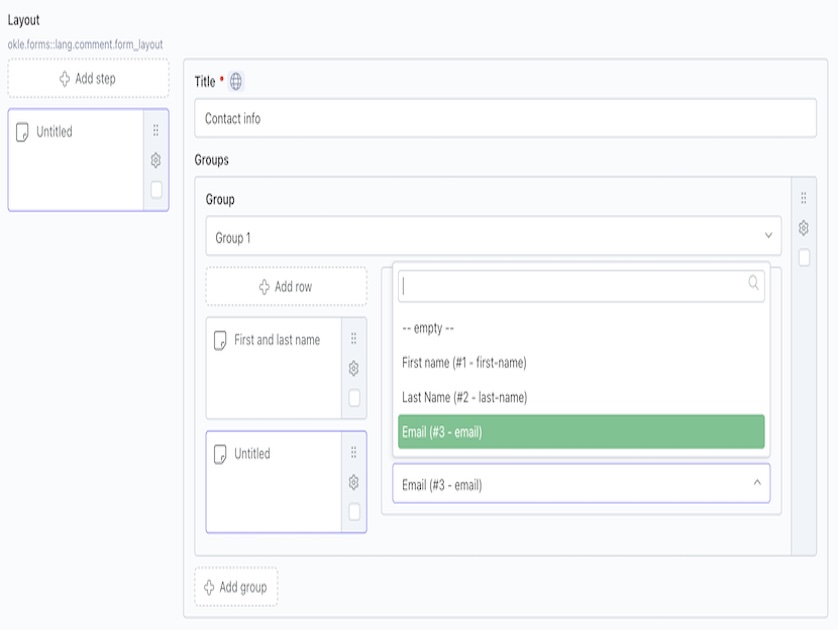Open gear settings for First and last name row
838x630 pixels.
pyautogui.click(x=354, y=368)
